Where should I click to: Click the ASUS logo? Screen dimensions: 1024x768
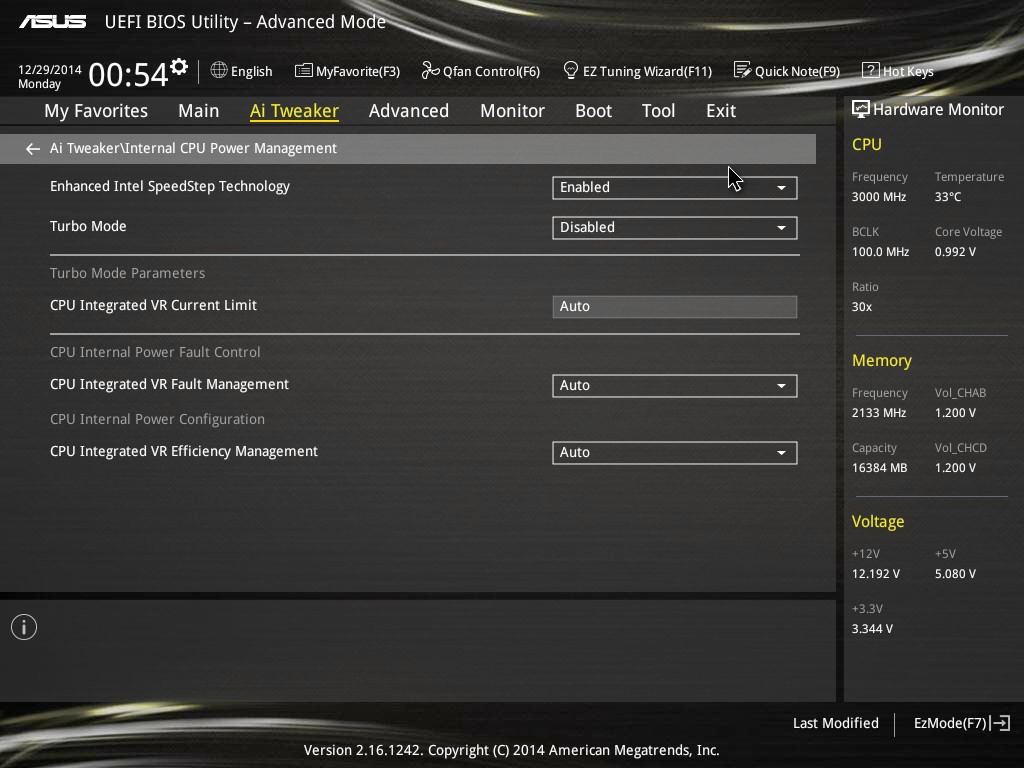point(53,22)
